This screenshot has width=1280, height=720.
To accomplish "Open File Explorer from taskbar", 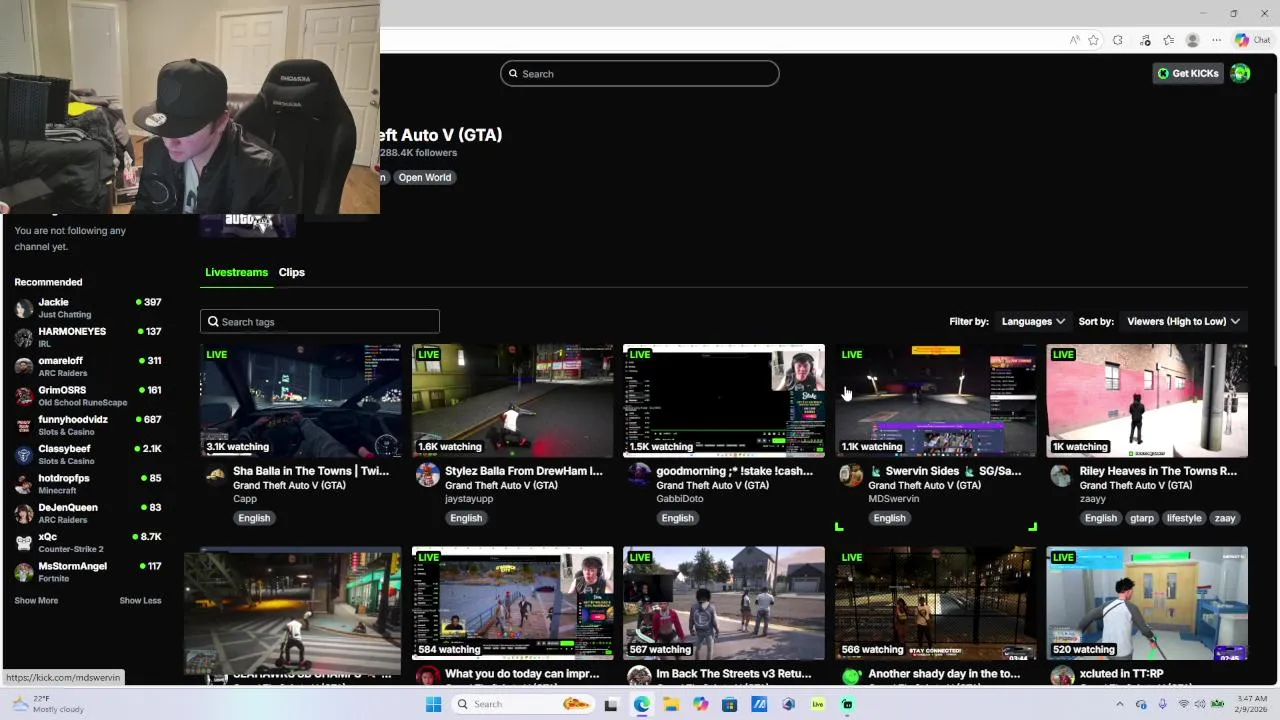I will coord(671,704).
